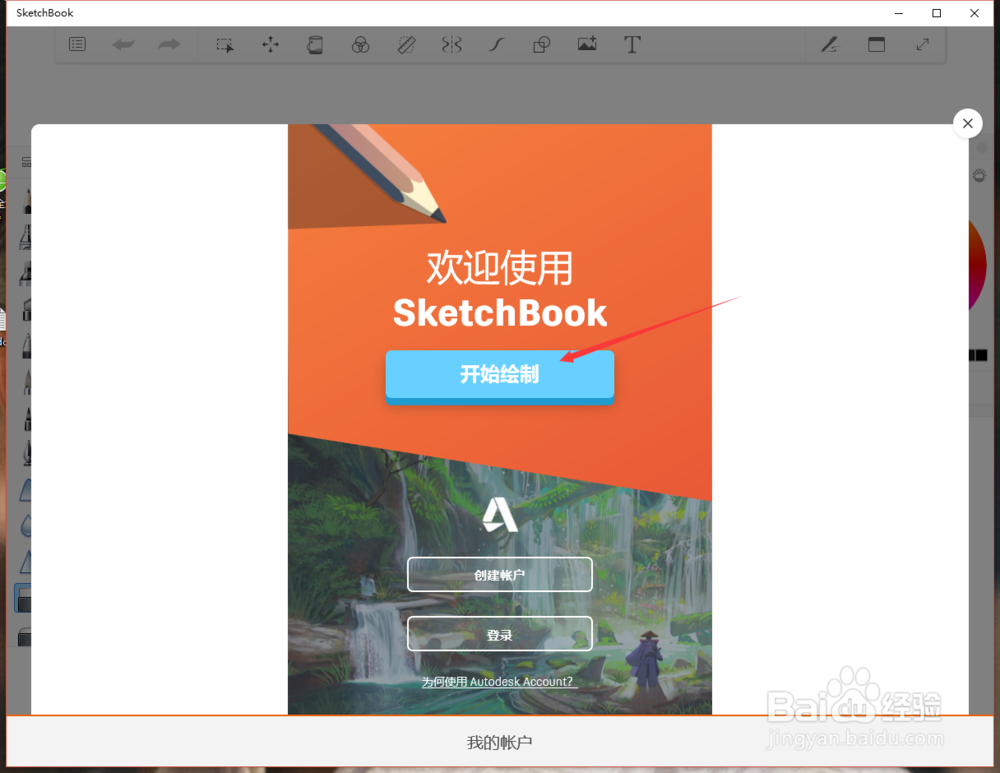Click the Redo arrow in the toolbar
This screenshot has width=1000, height=773.
click(x=169, y=44)
